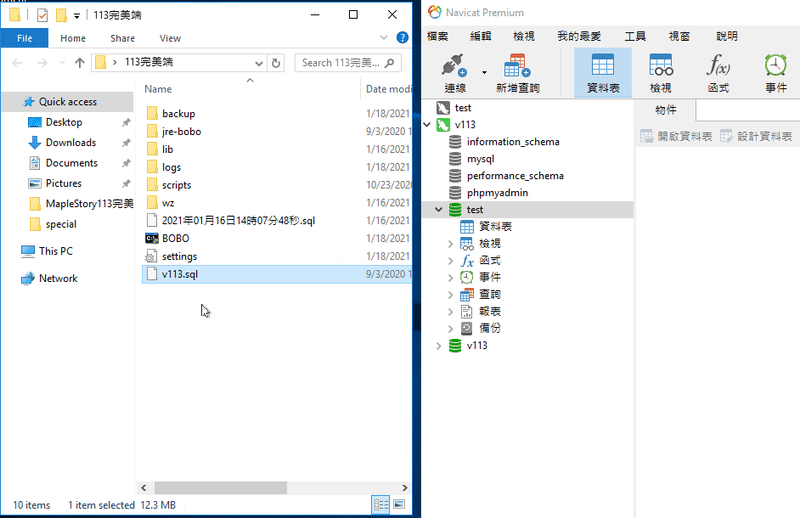Collapse the v113 connection in Navicat
This screenshot has width=800, height=518.
coord(428,125)
